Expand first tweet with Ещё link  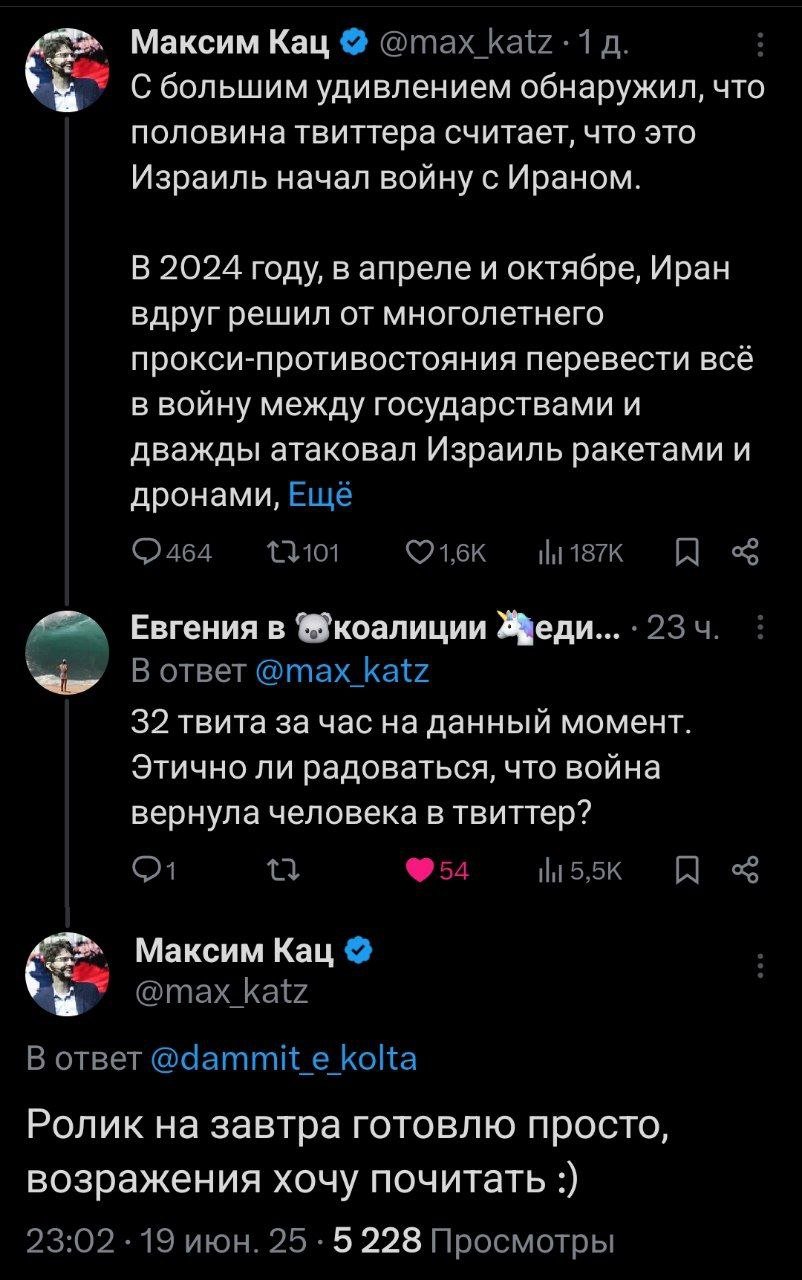coord(319,495)
